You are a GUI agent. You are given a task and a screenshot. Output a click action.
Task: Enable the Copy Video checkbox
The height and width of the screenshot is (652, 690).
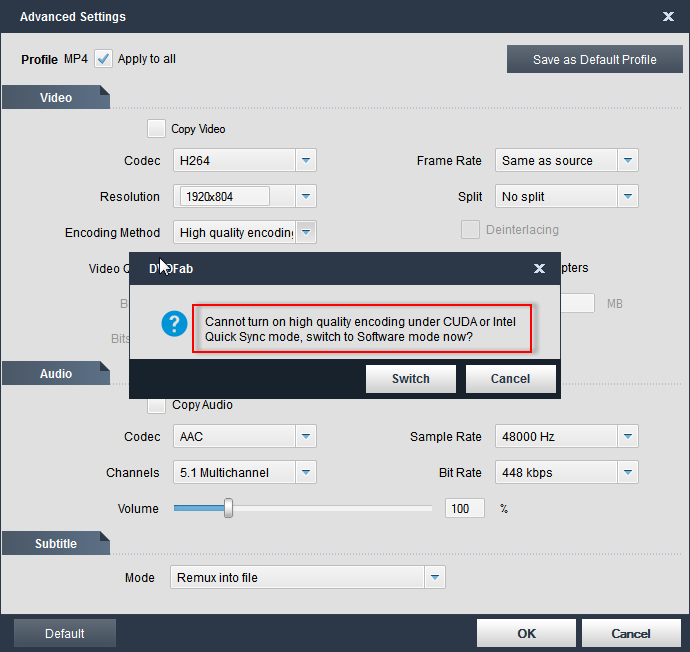click(x=156, y=128)
